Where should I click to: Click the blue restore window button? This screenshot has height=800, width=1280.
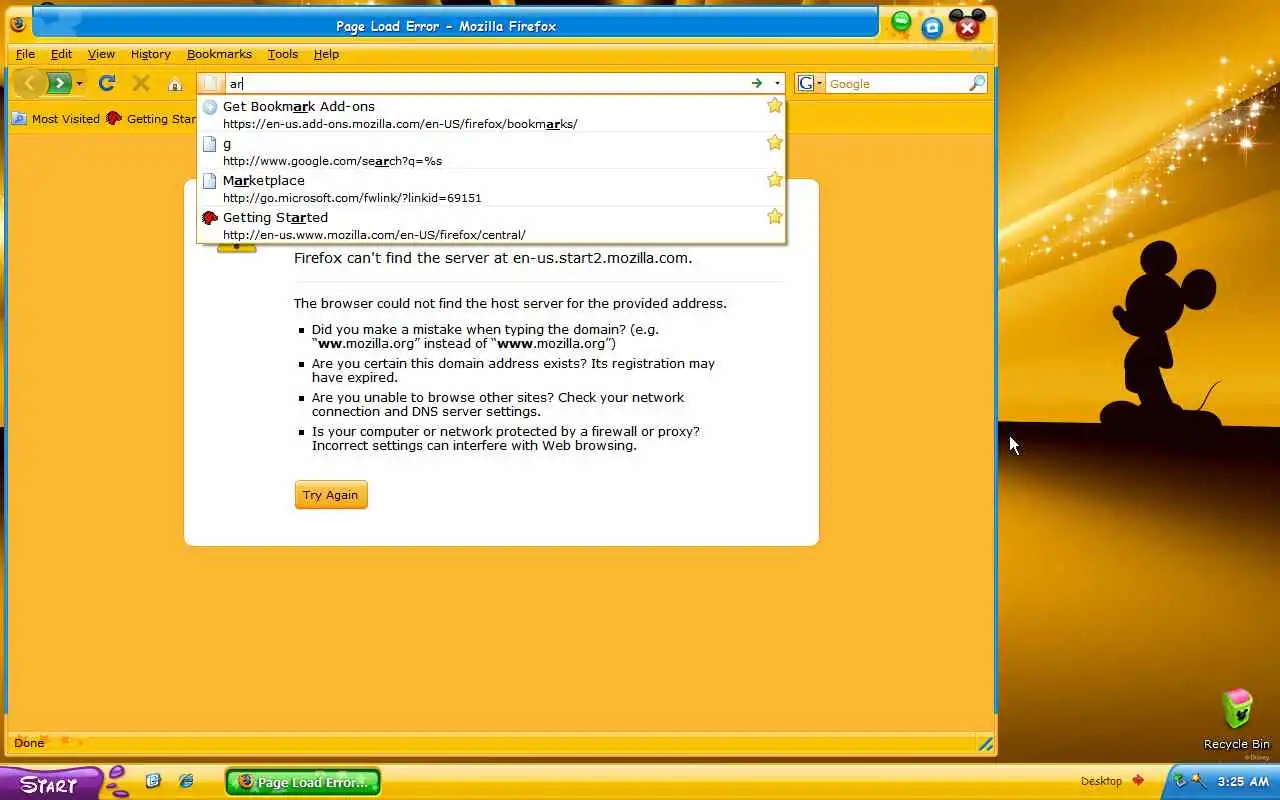click(932, 28)
